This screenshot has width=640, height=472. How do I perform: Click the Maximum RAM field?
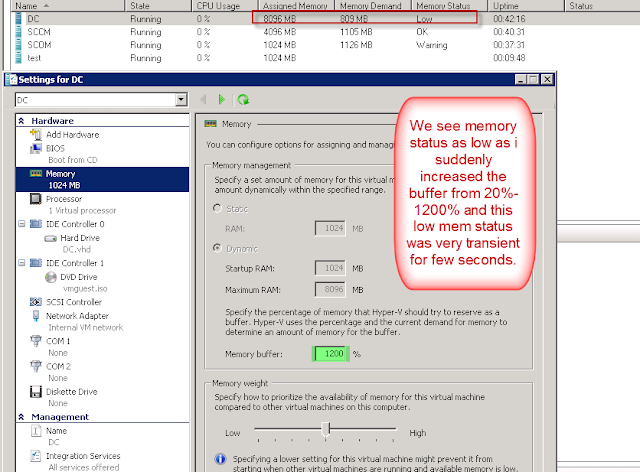point(330,289)
